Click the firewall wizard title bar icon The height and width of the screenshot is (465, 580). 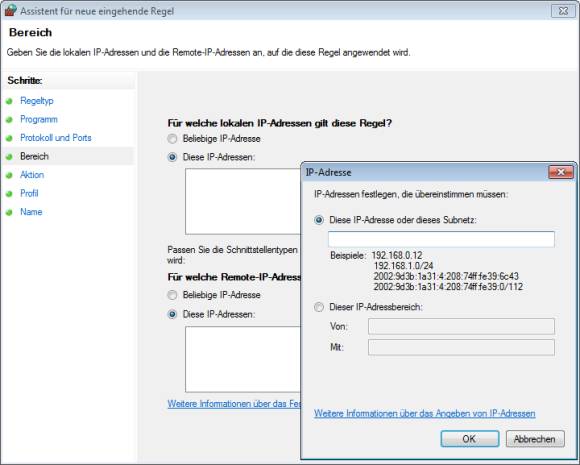10,10
